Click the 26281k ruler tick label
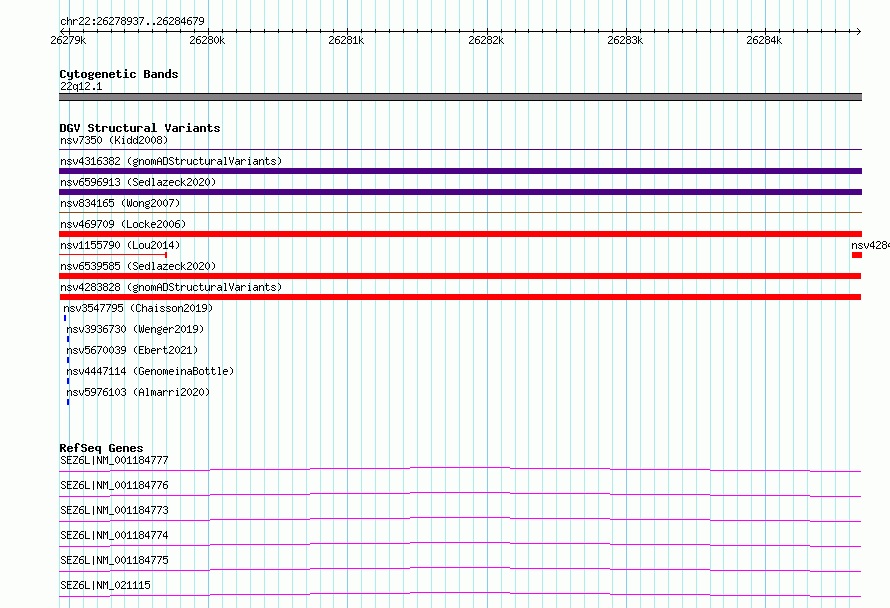 point(346,40)
